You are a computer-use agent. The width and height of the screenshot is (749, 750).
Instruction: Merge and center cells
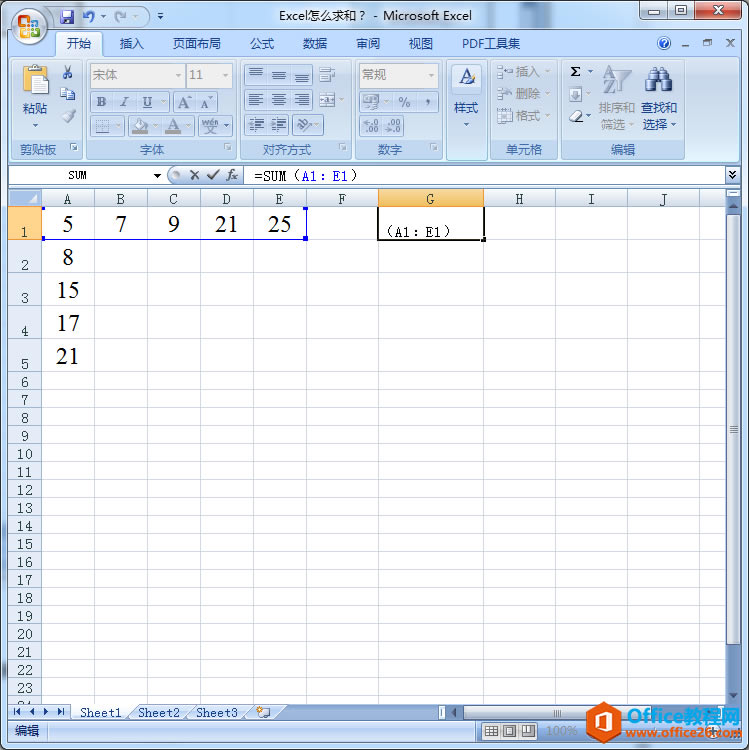pos(328,100)
